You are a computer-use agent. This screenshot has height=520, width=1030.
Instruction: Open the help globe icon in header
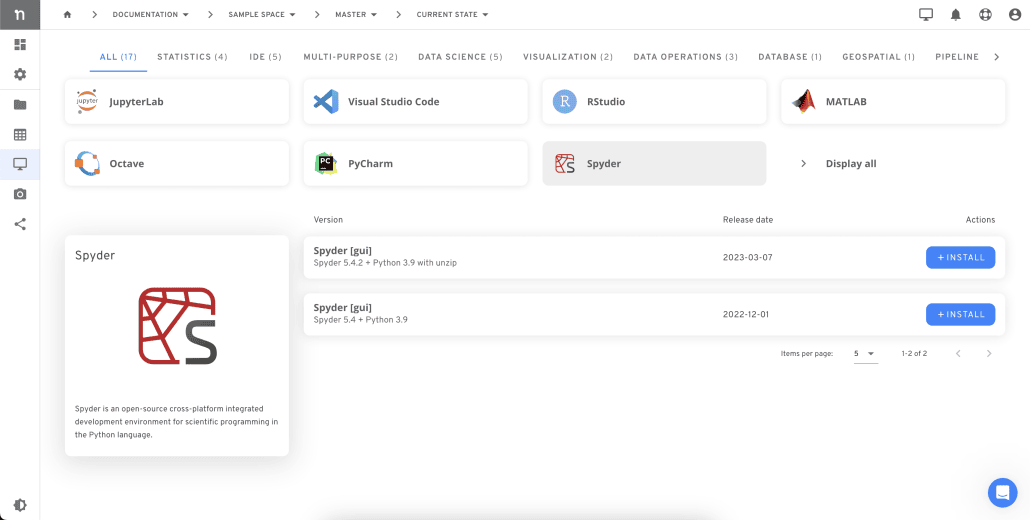[x=985, y=14]
